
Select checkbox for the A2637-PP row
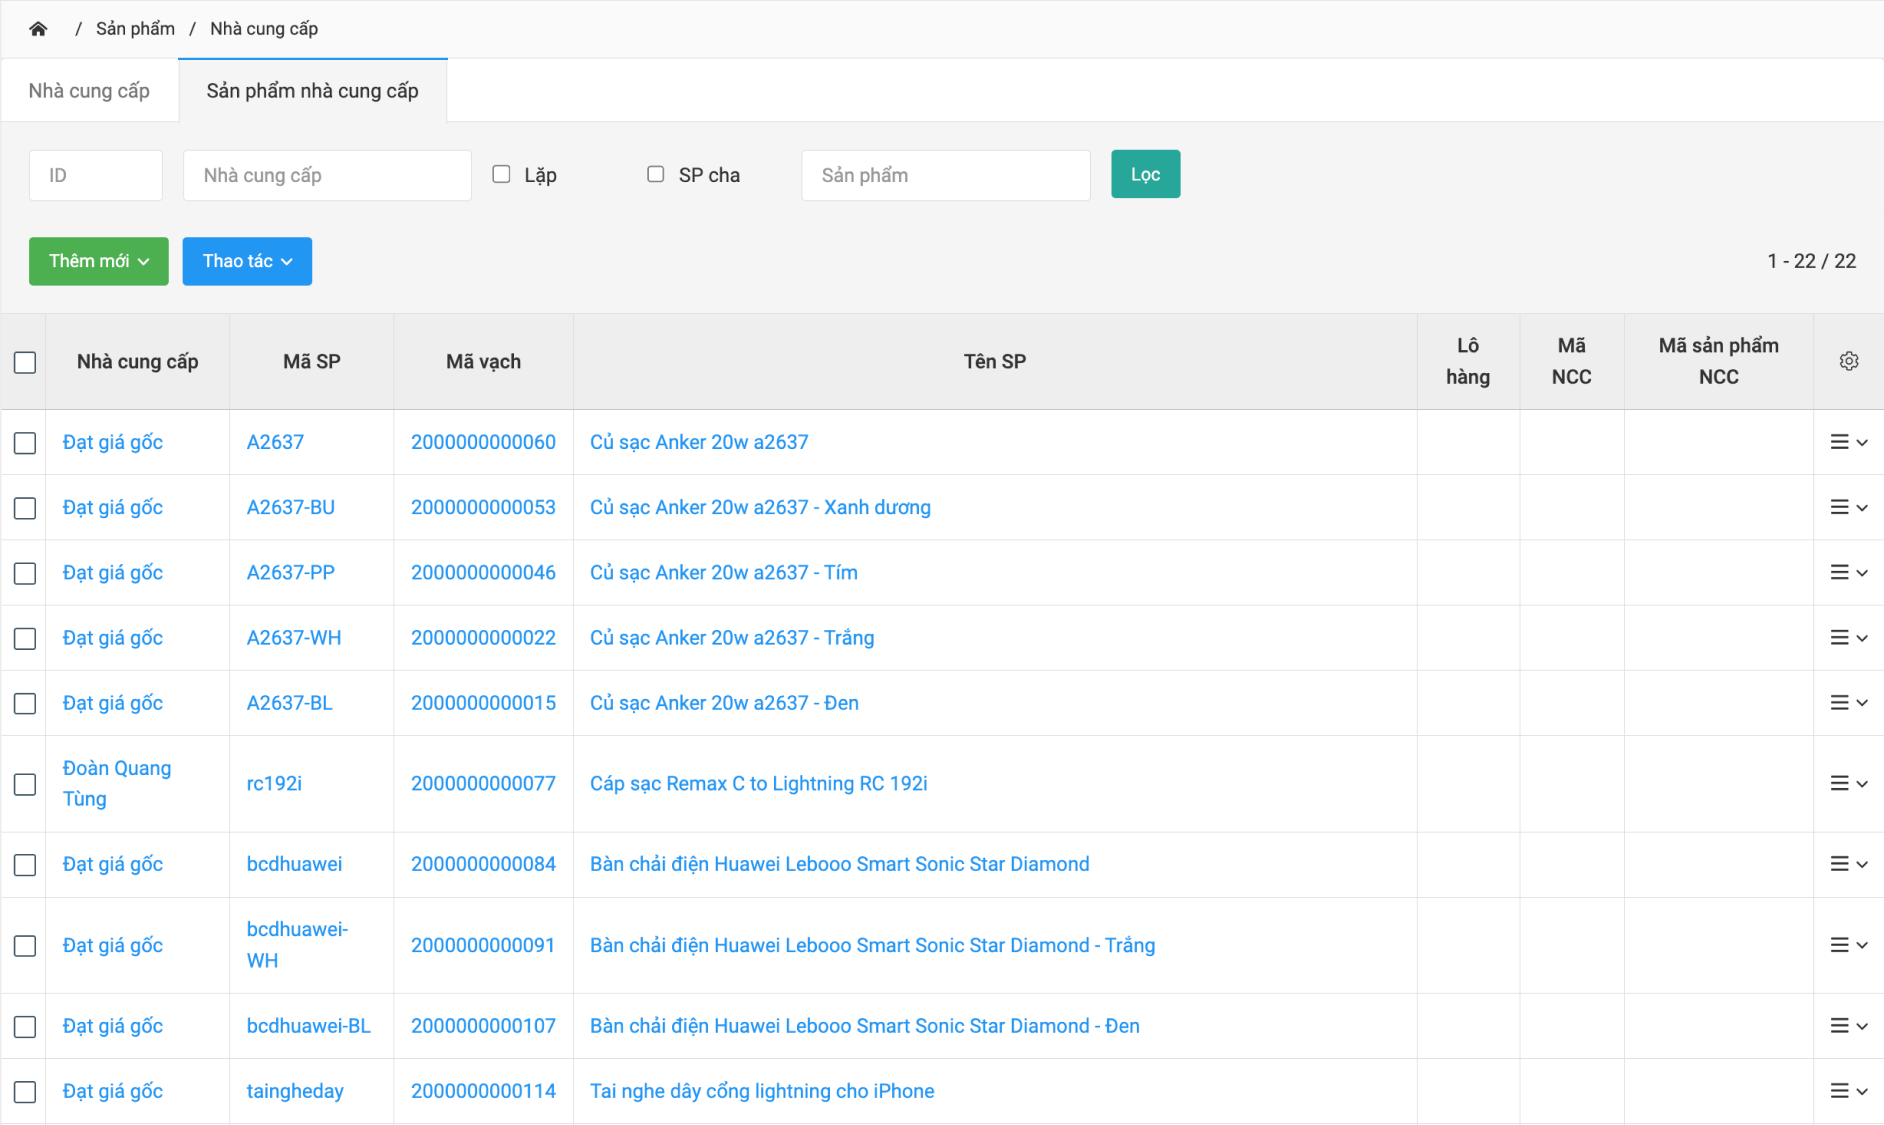25,573
